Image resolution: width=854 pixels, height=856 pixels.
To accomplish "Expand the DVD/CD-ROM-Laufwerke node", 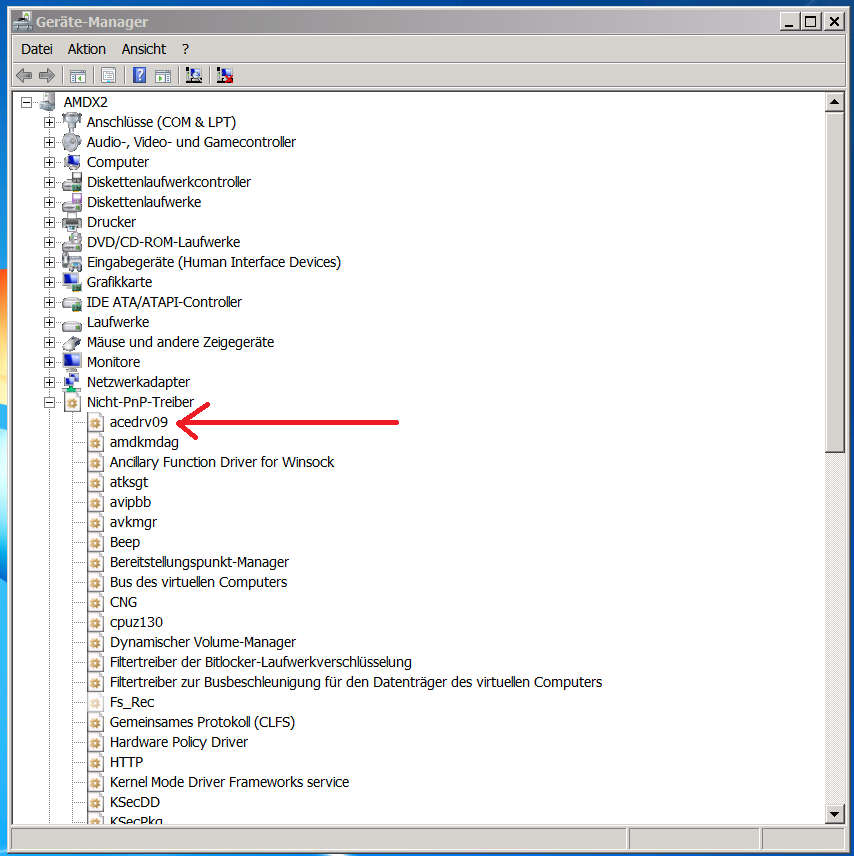I will pyautogui.click(x=49, y=242).
